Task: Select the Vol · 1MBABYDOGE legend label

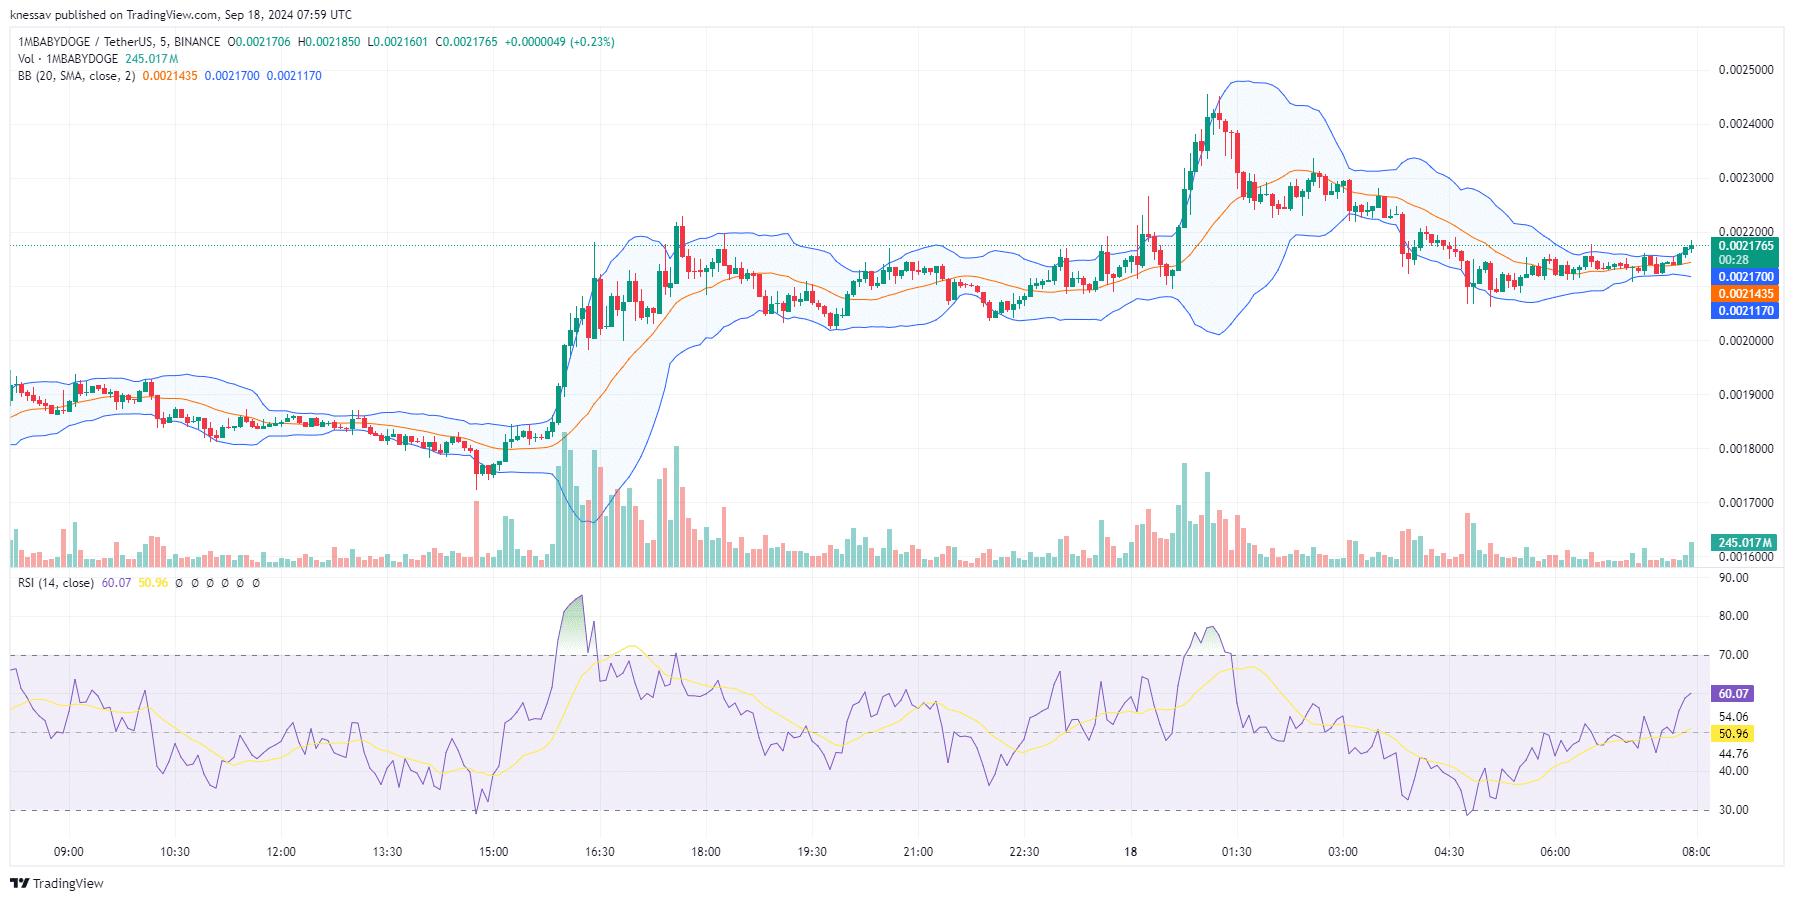Action: coord(68,59)
